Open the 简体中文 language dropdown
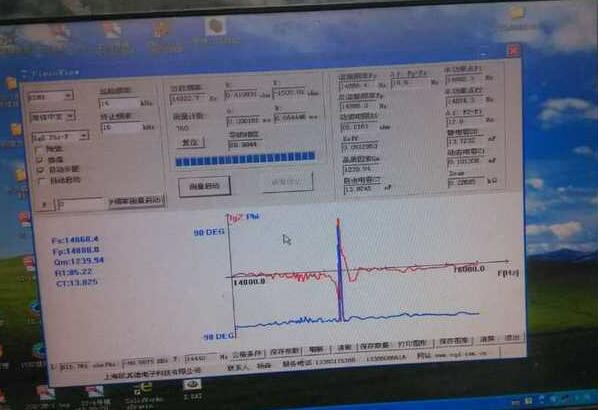The image size is (598, 410). coord(52,116)
